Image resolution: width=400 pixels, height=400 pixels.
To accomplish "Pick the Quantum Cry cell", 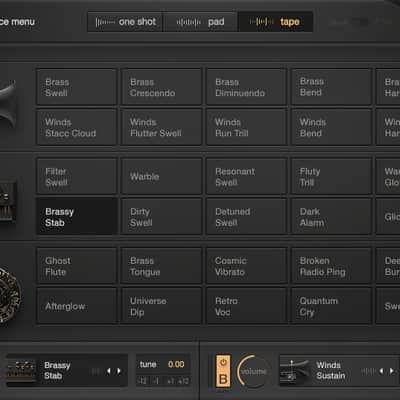I will (x=331, y=306).
